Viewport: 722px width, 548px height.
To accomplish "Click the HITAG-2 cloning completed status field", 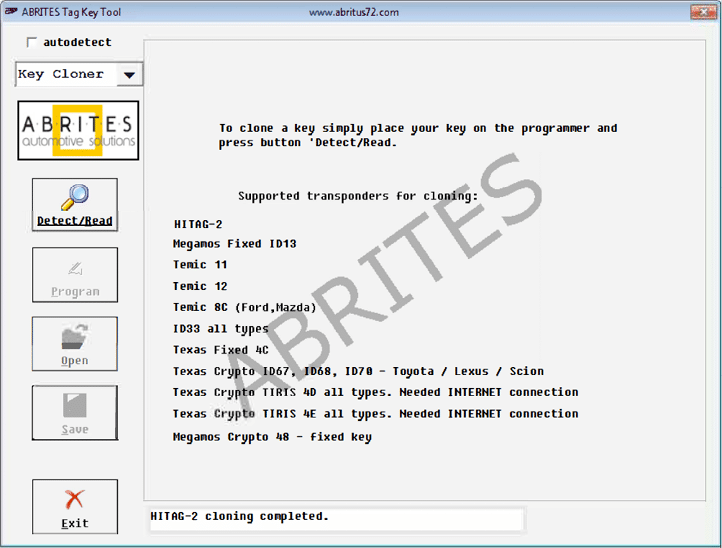I will tap(335, 518).
